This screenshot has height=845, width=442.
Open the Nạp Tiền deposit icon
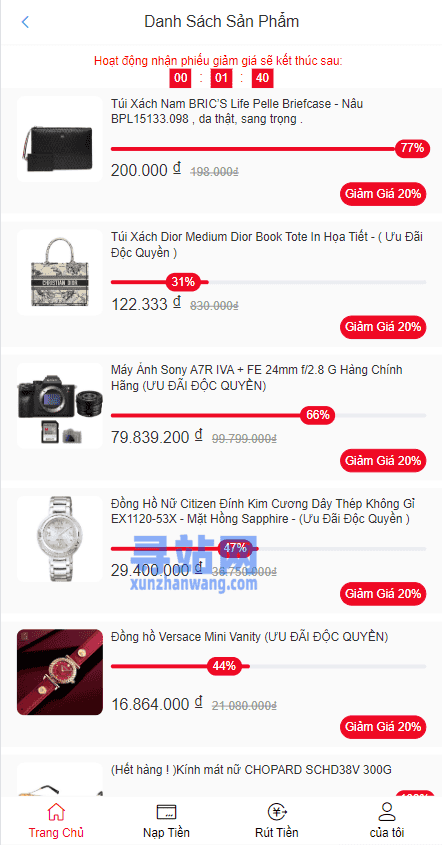tap(166, 812)
